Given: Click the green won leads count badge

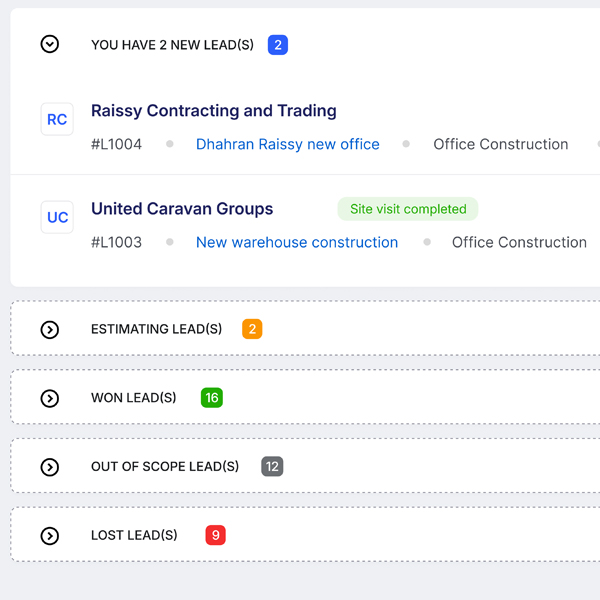Looking at the screenshot, I should pyautogui.click(x=211, y=398).
